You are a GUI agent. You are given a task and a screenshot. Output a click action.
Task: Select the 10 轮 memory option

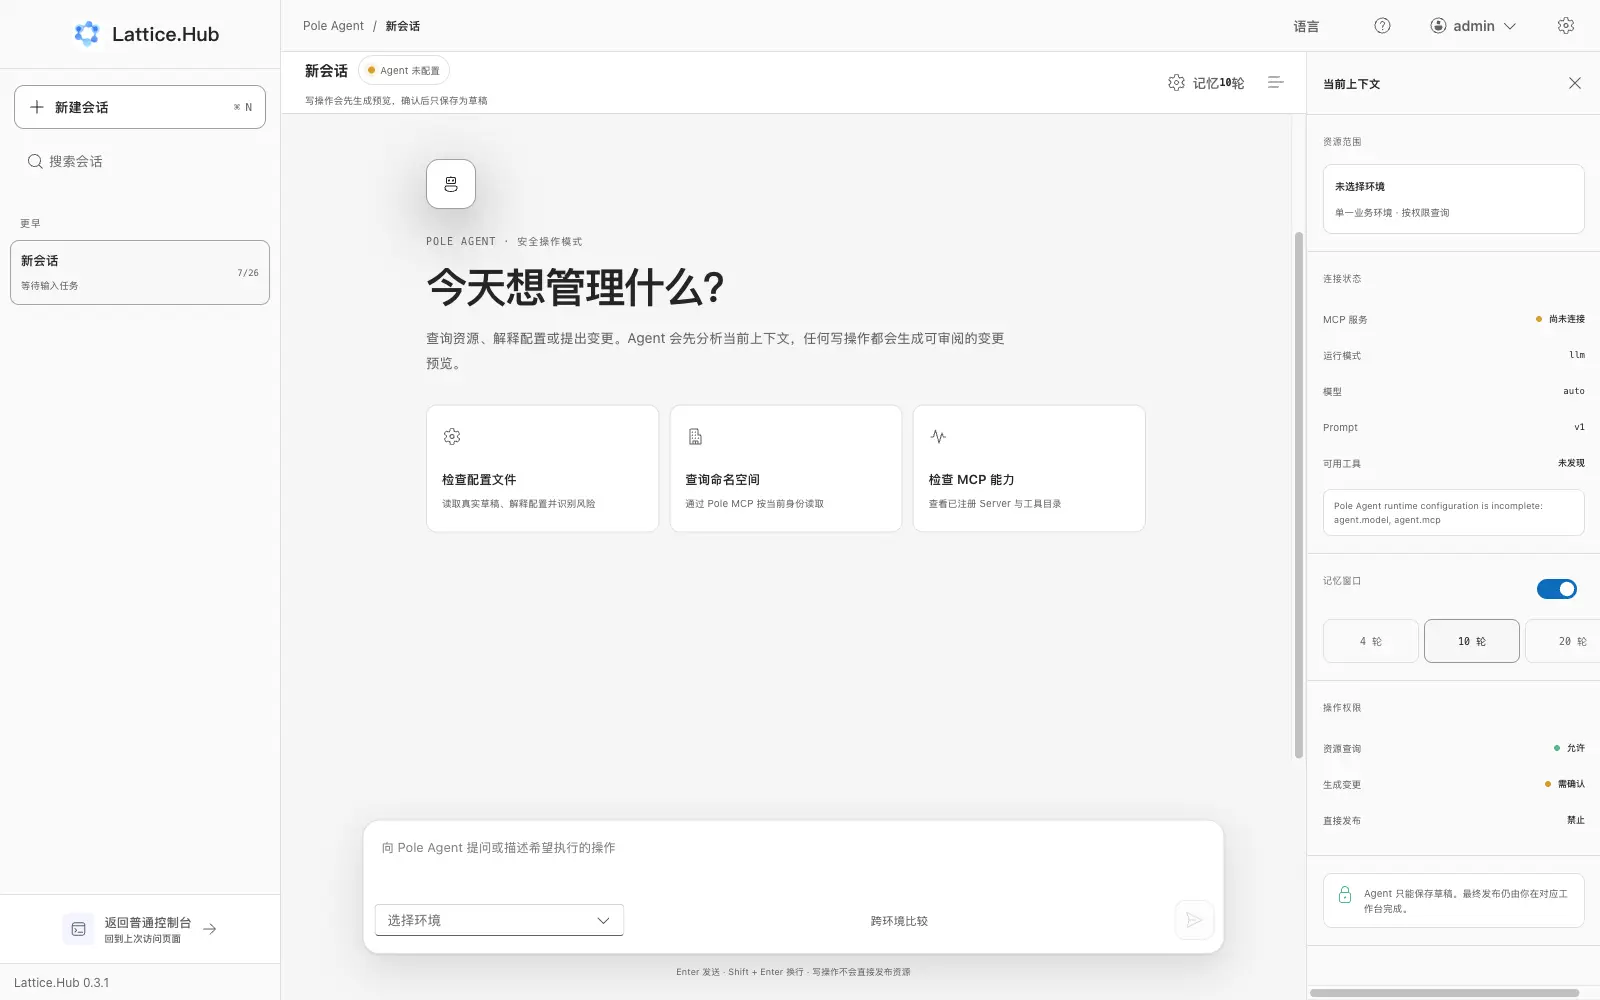point(1472,641)
